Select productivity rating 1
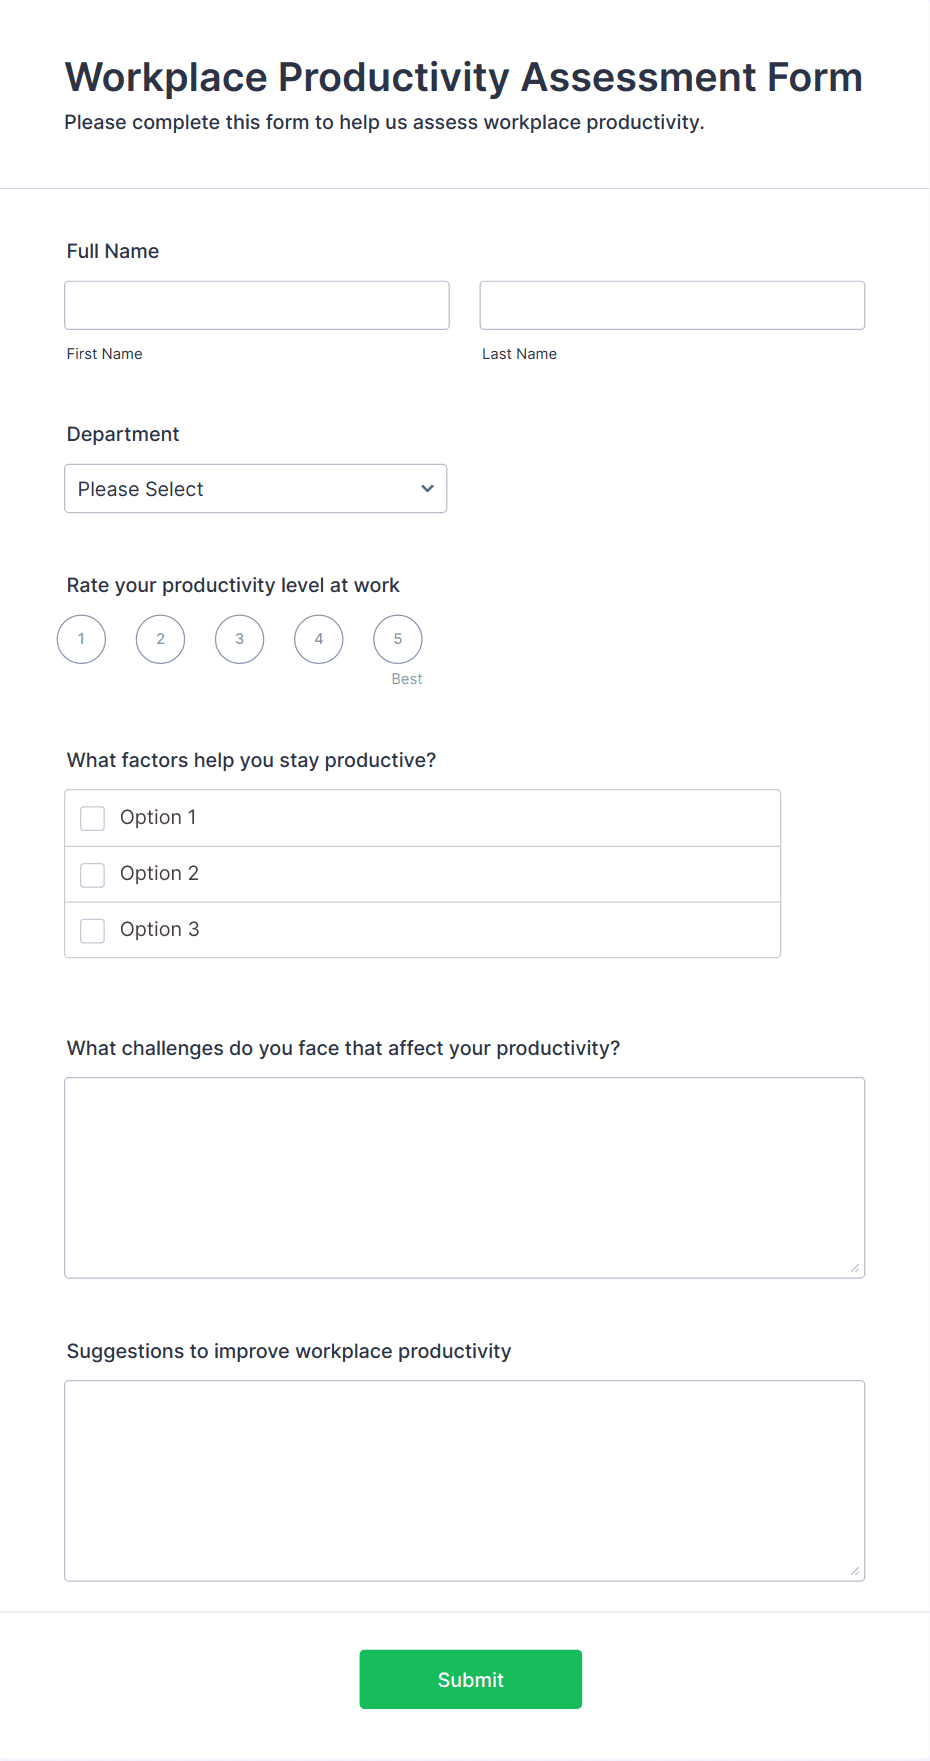The height and width of the screenshot is (1761, 930). point(81,639)
